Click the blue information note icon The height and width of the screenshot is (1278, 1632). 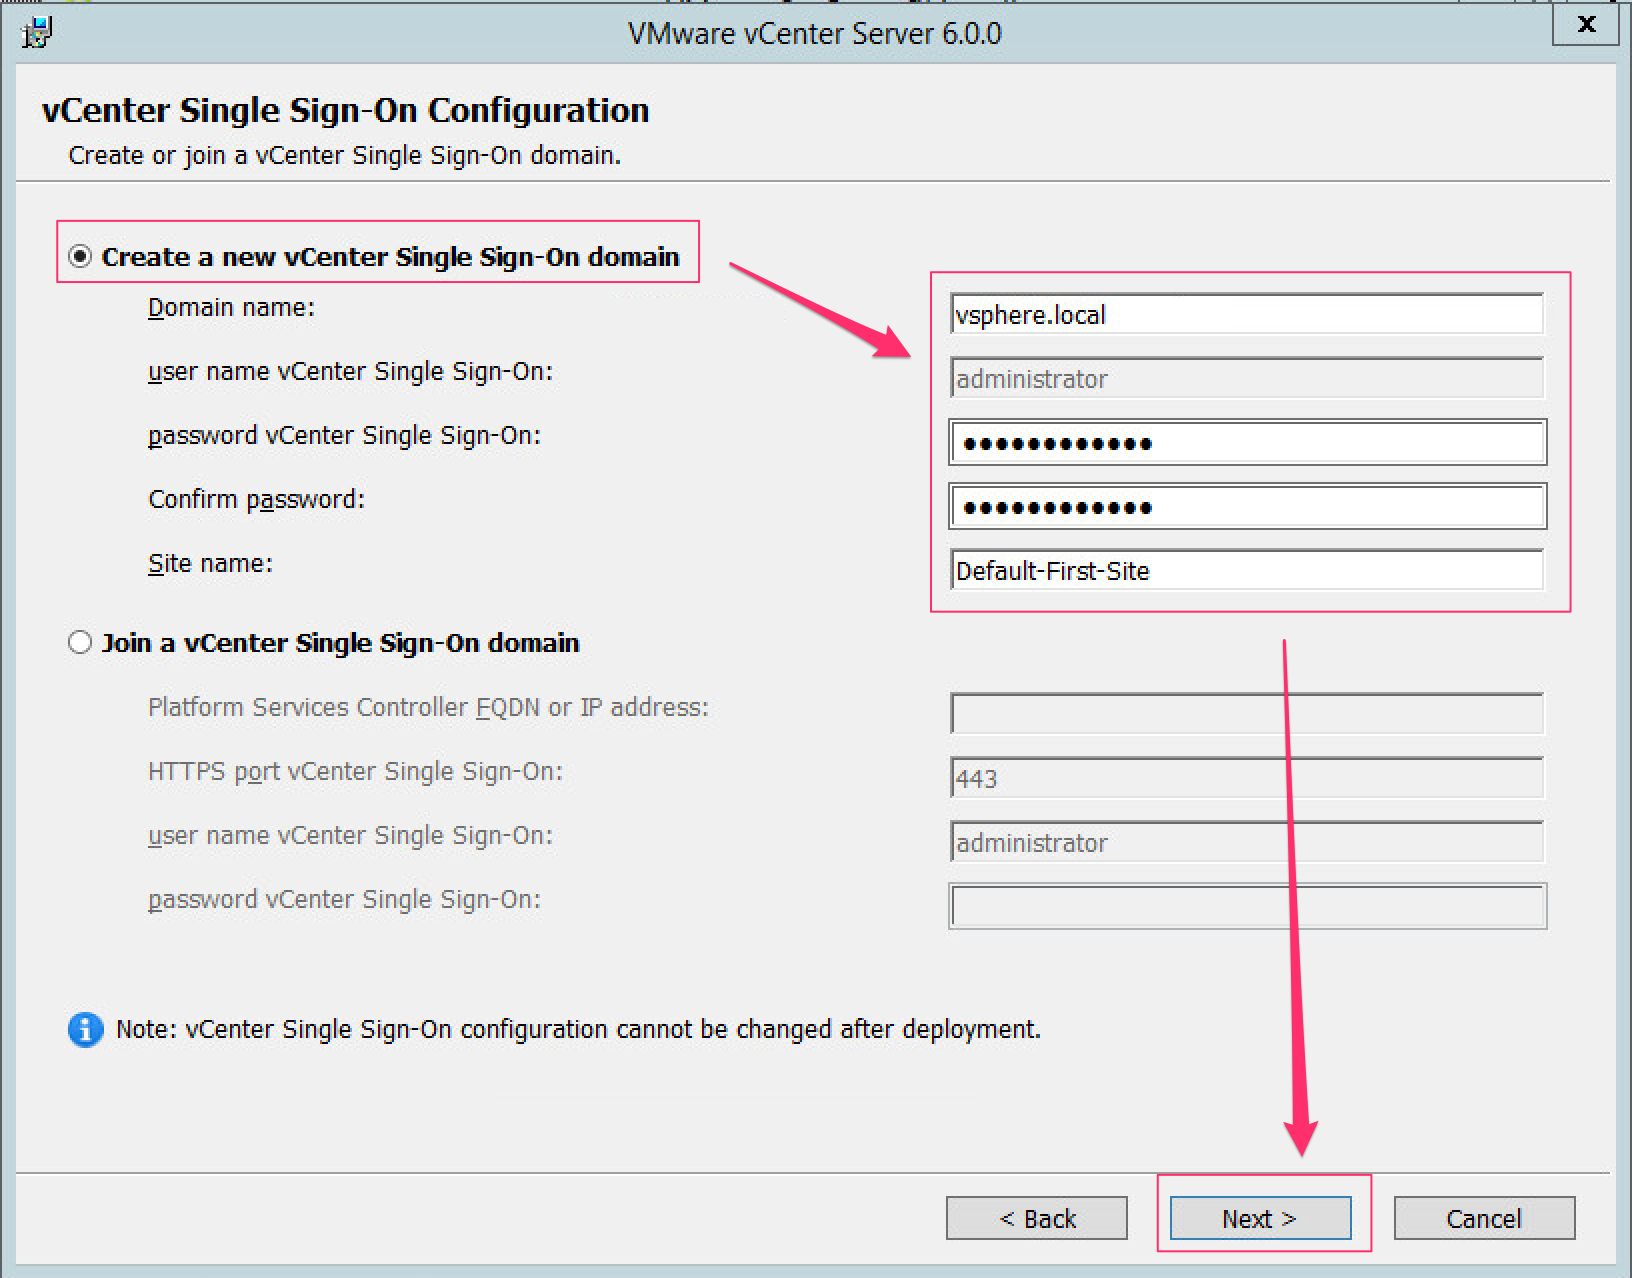click(x=85, y=1029)
